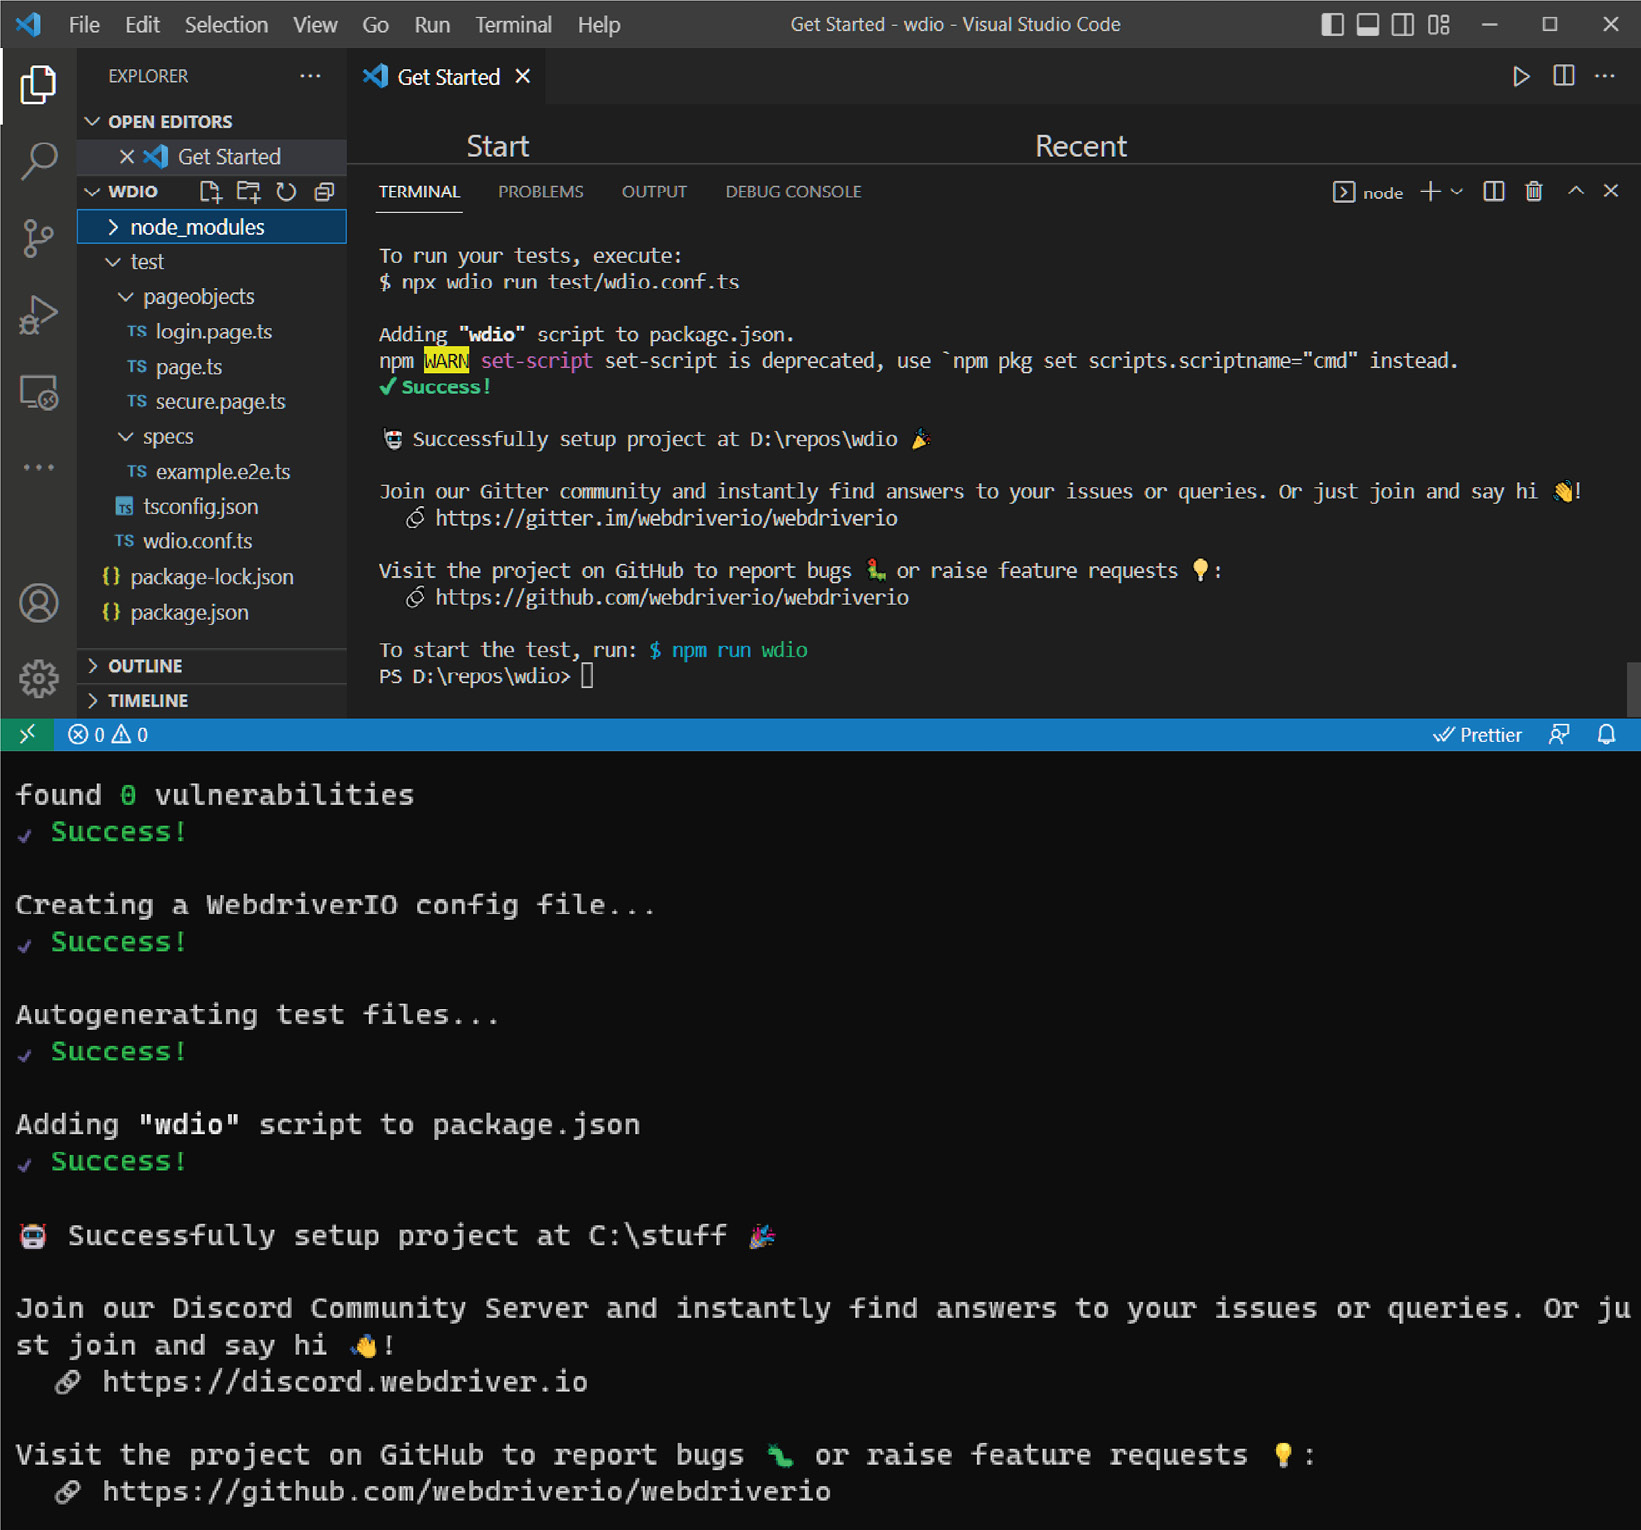Open login.page.ts file
Viewport: 1641px width, 1530px height.
pyautogui.click(x=212, y=332)
